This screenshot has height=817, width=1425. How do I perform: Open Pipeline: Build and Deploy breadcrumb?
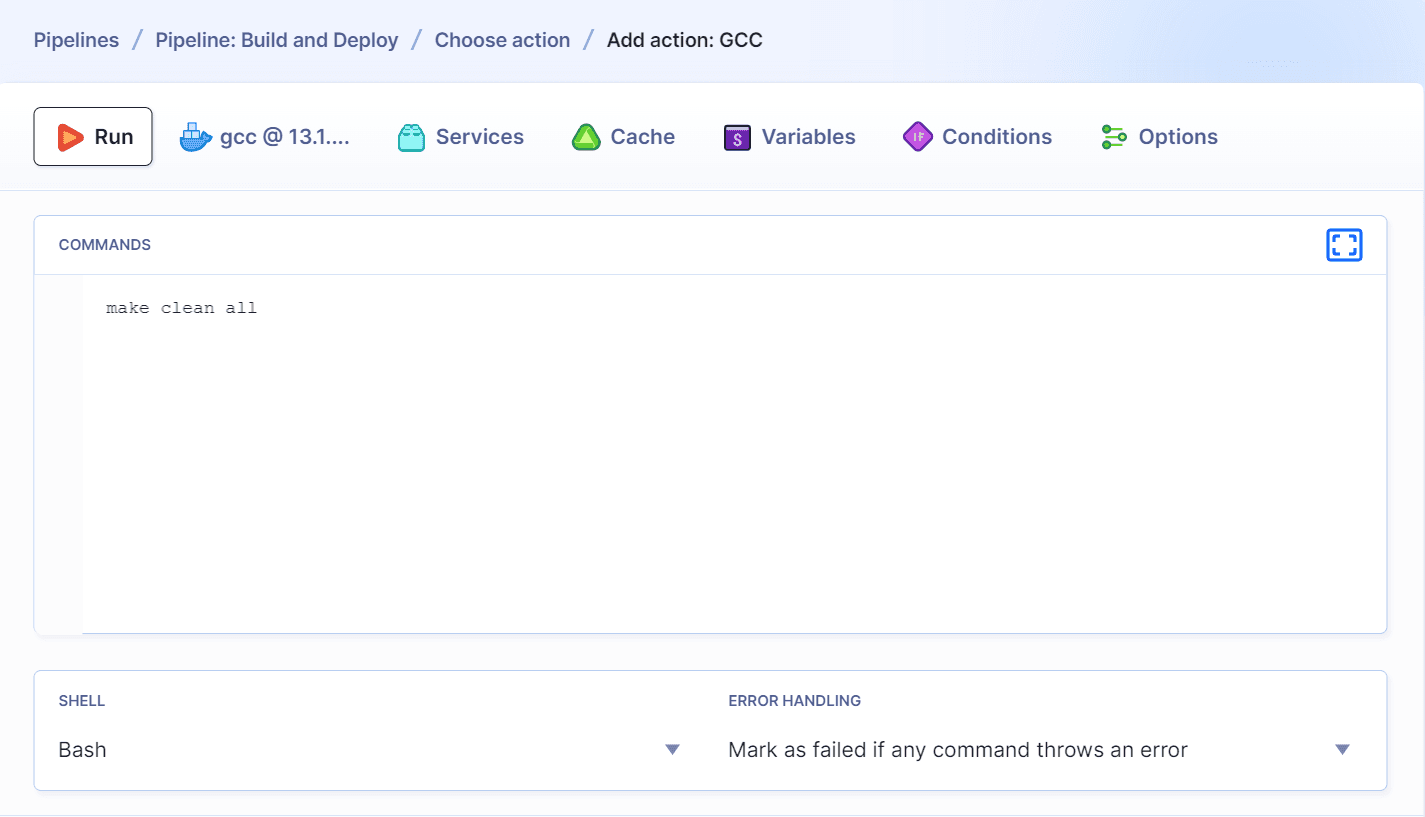click(x=276, y=40)
